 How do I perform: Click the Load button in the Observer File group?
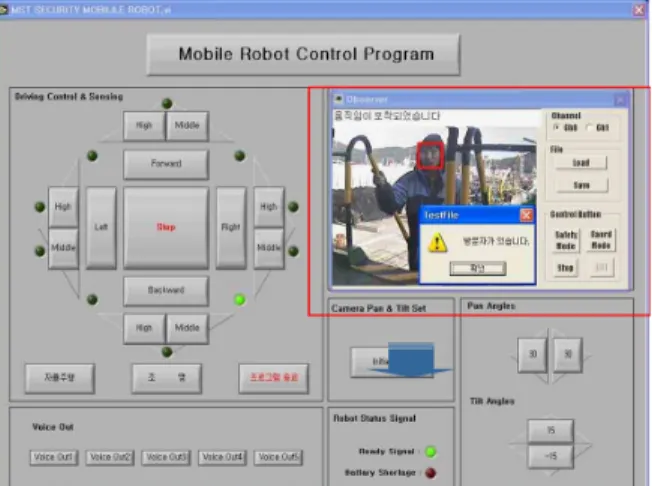[581, 163]
